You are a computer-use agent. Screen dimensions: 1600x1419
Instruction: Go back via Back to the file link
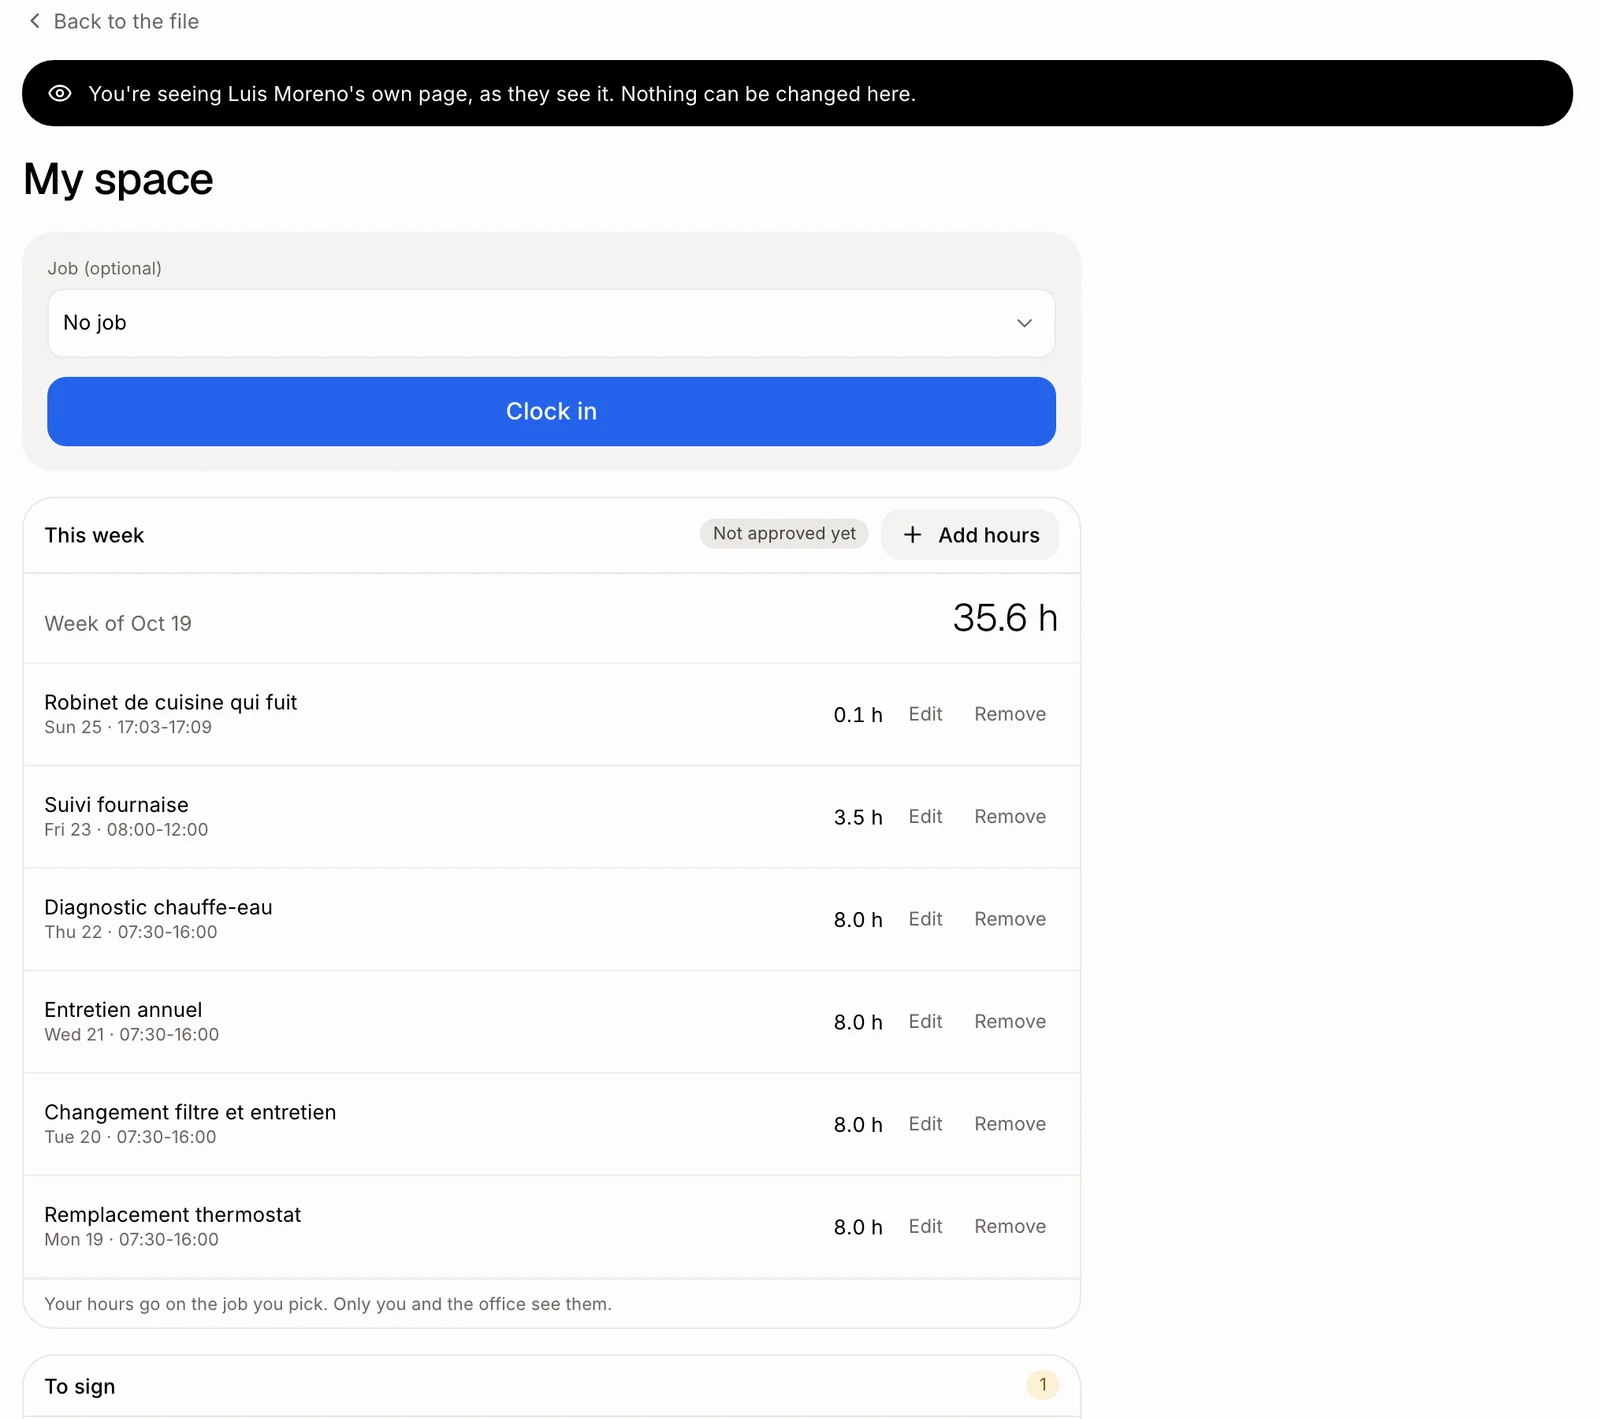pos(114,21)
